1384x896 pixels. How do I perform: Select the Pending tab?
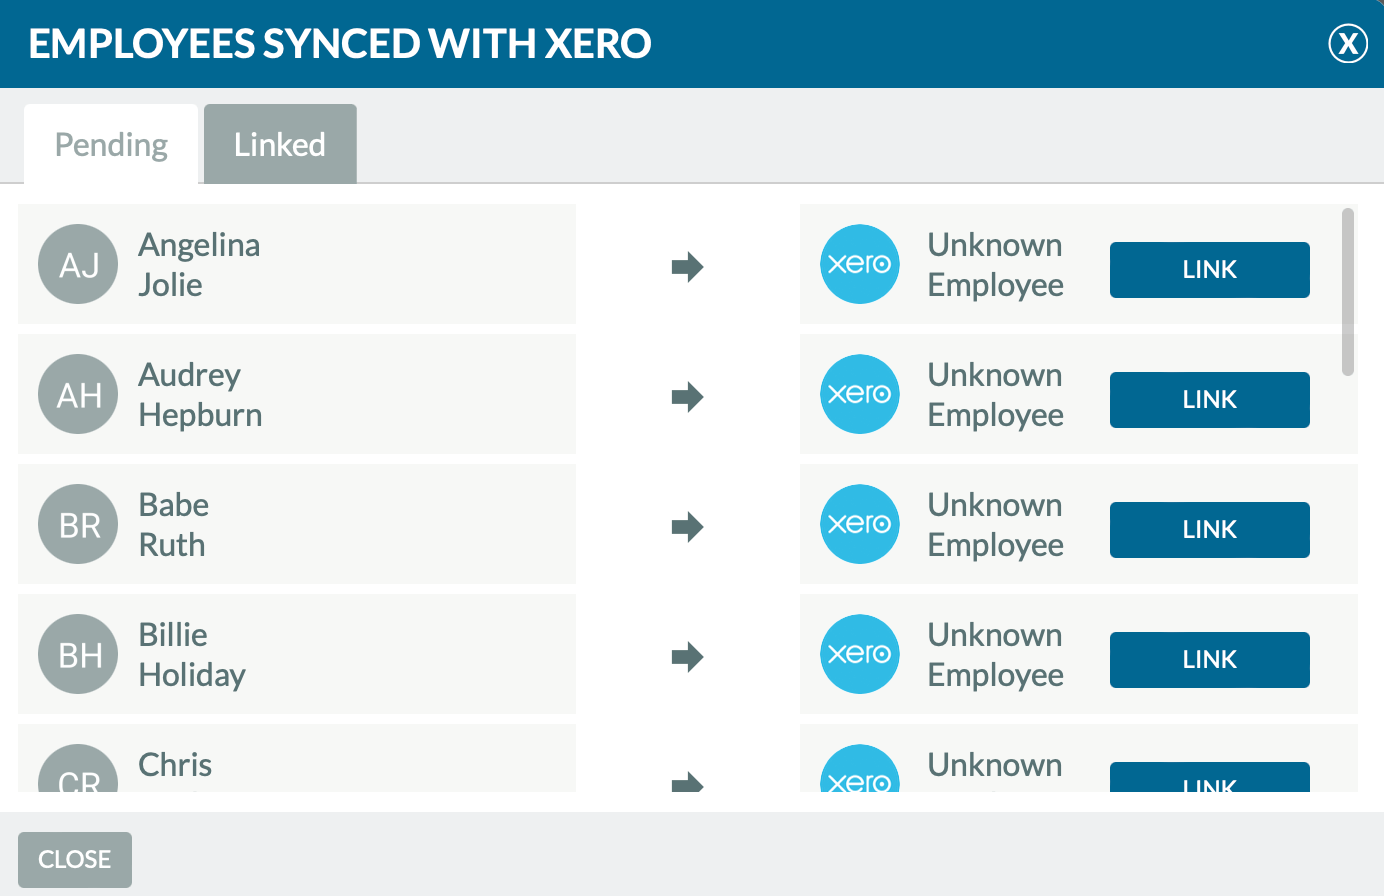[111, 144]
